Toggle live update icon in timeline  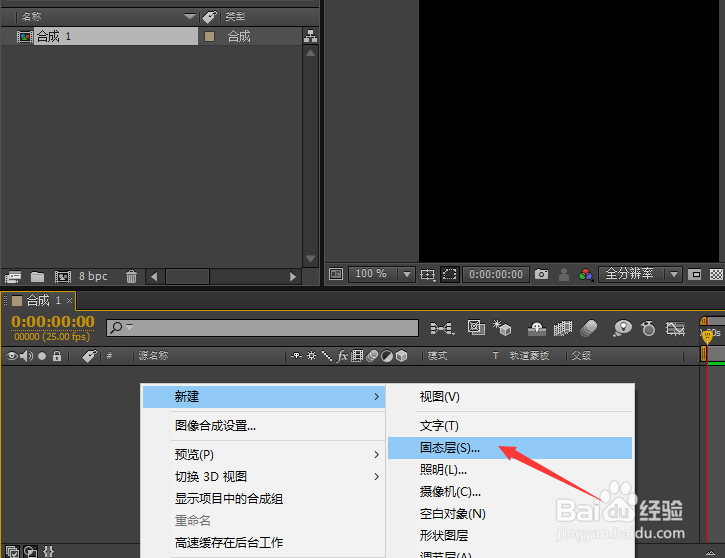(x=476, y=328)
